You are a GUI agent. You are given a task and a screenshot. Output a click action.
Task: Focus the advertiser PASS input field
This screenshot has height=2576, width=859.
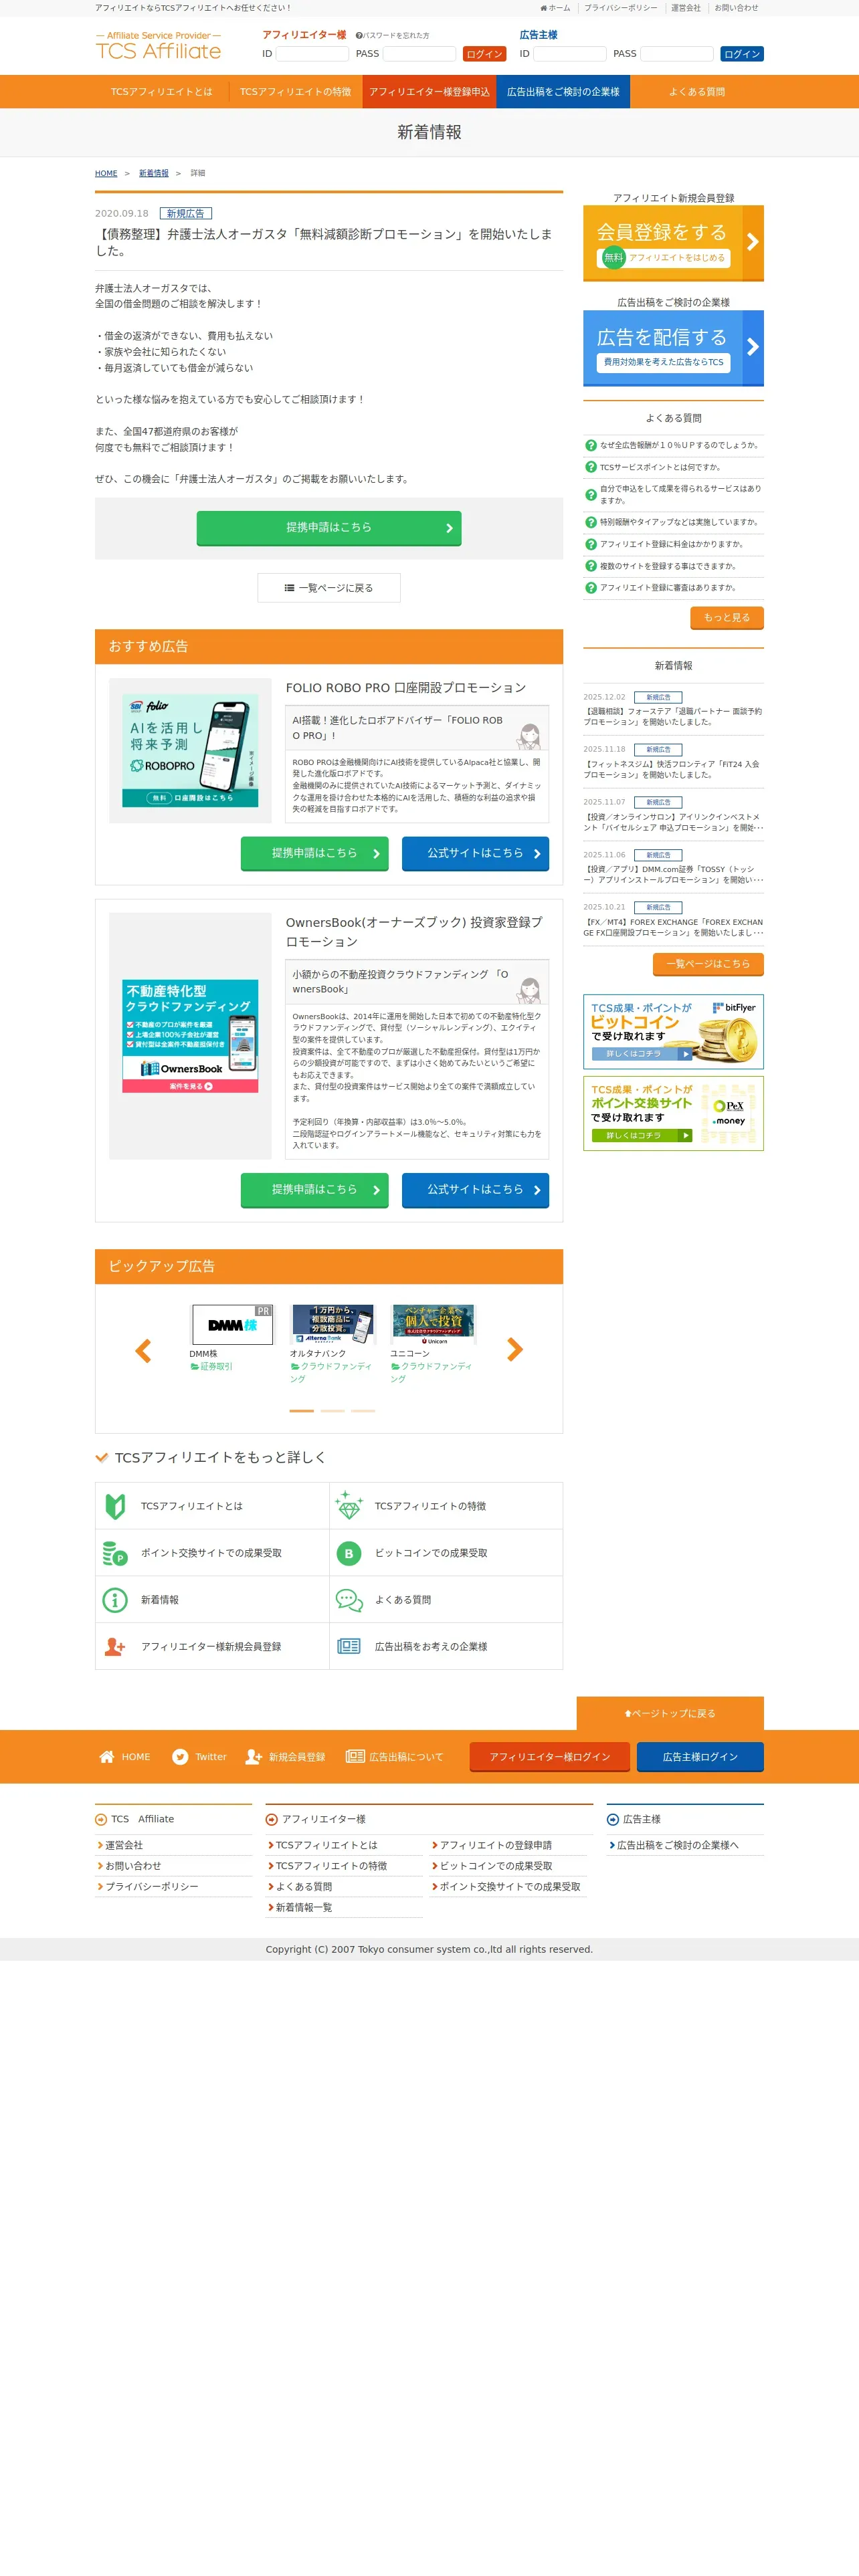(677, 54)
